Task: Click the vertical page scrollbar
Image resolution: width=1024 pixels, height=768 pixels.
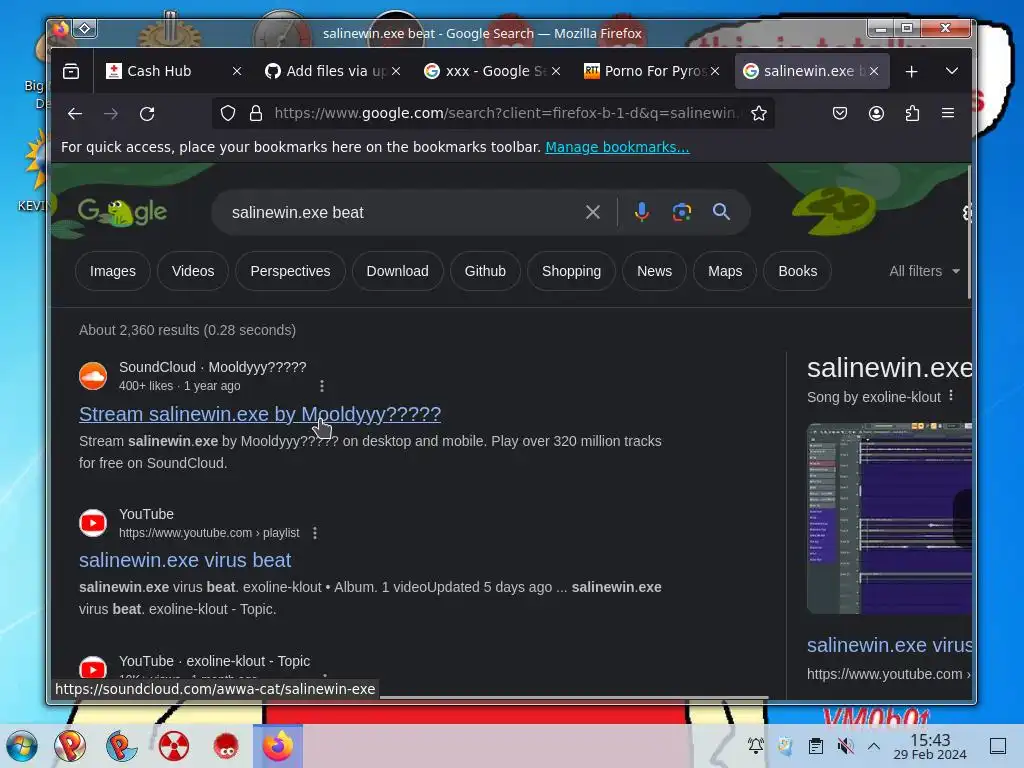Action: tap(968, 232)
